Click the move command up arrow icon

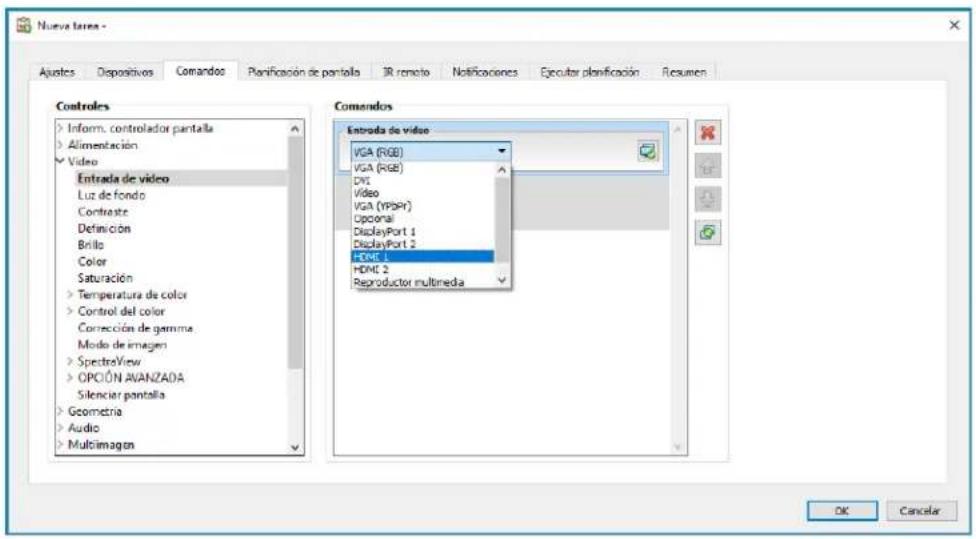(708, 166)
